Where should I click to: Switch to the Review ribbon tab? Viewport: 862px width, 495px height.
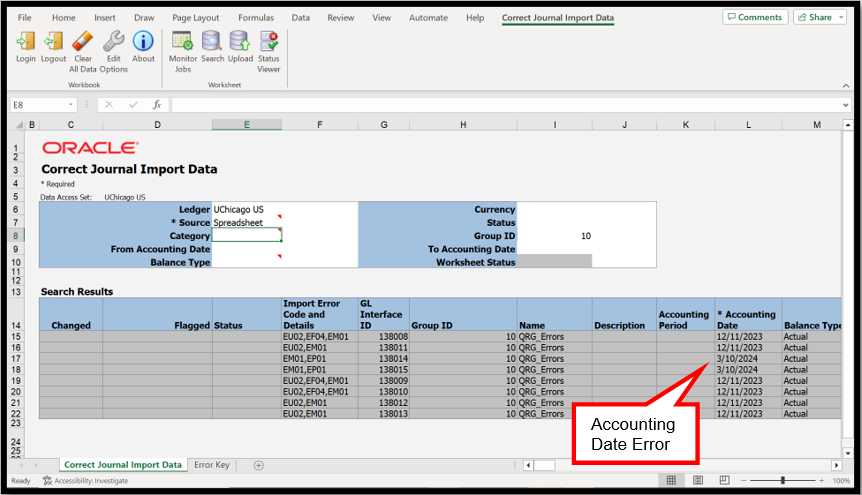[341, 18]
